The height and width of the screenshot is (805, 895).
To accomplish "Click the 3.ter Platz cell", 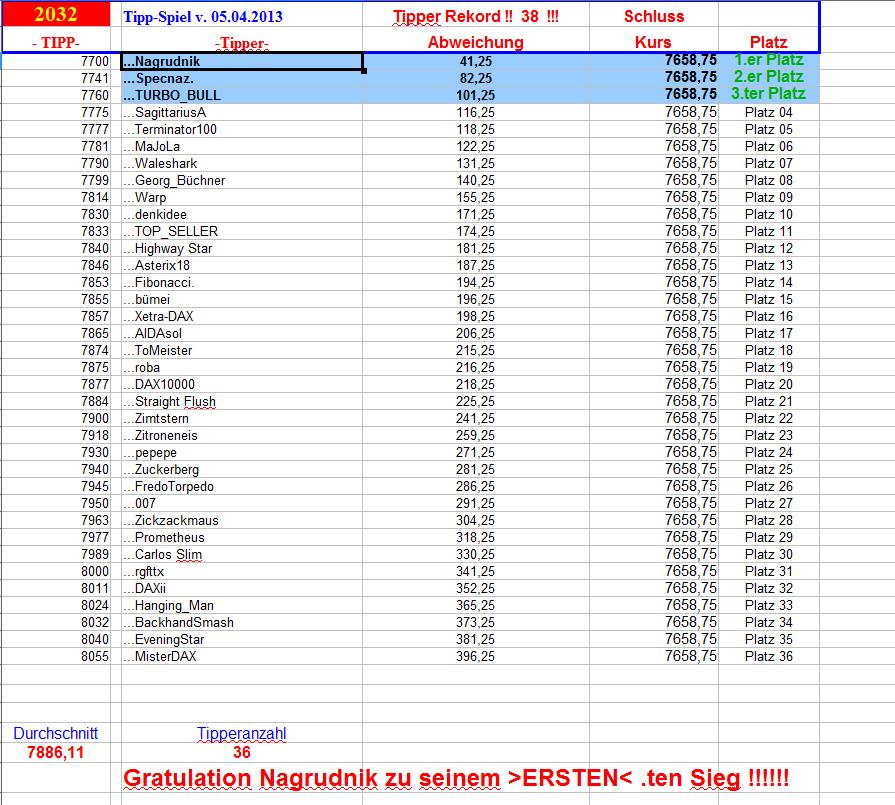I will click(768, 94).
